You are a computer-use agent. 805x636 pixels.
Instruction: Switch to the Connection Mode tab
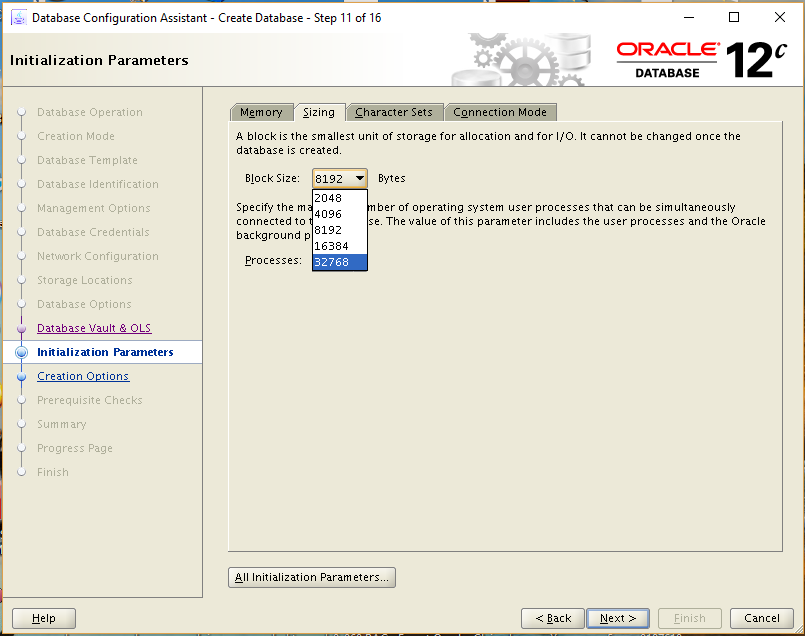[500, 112]
